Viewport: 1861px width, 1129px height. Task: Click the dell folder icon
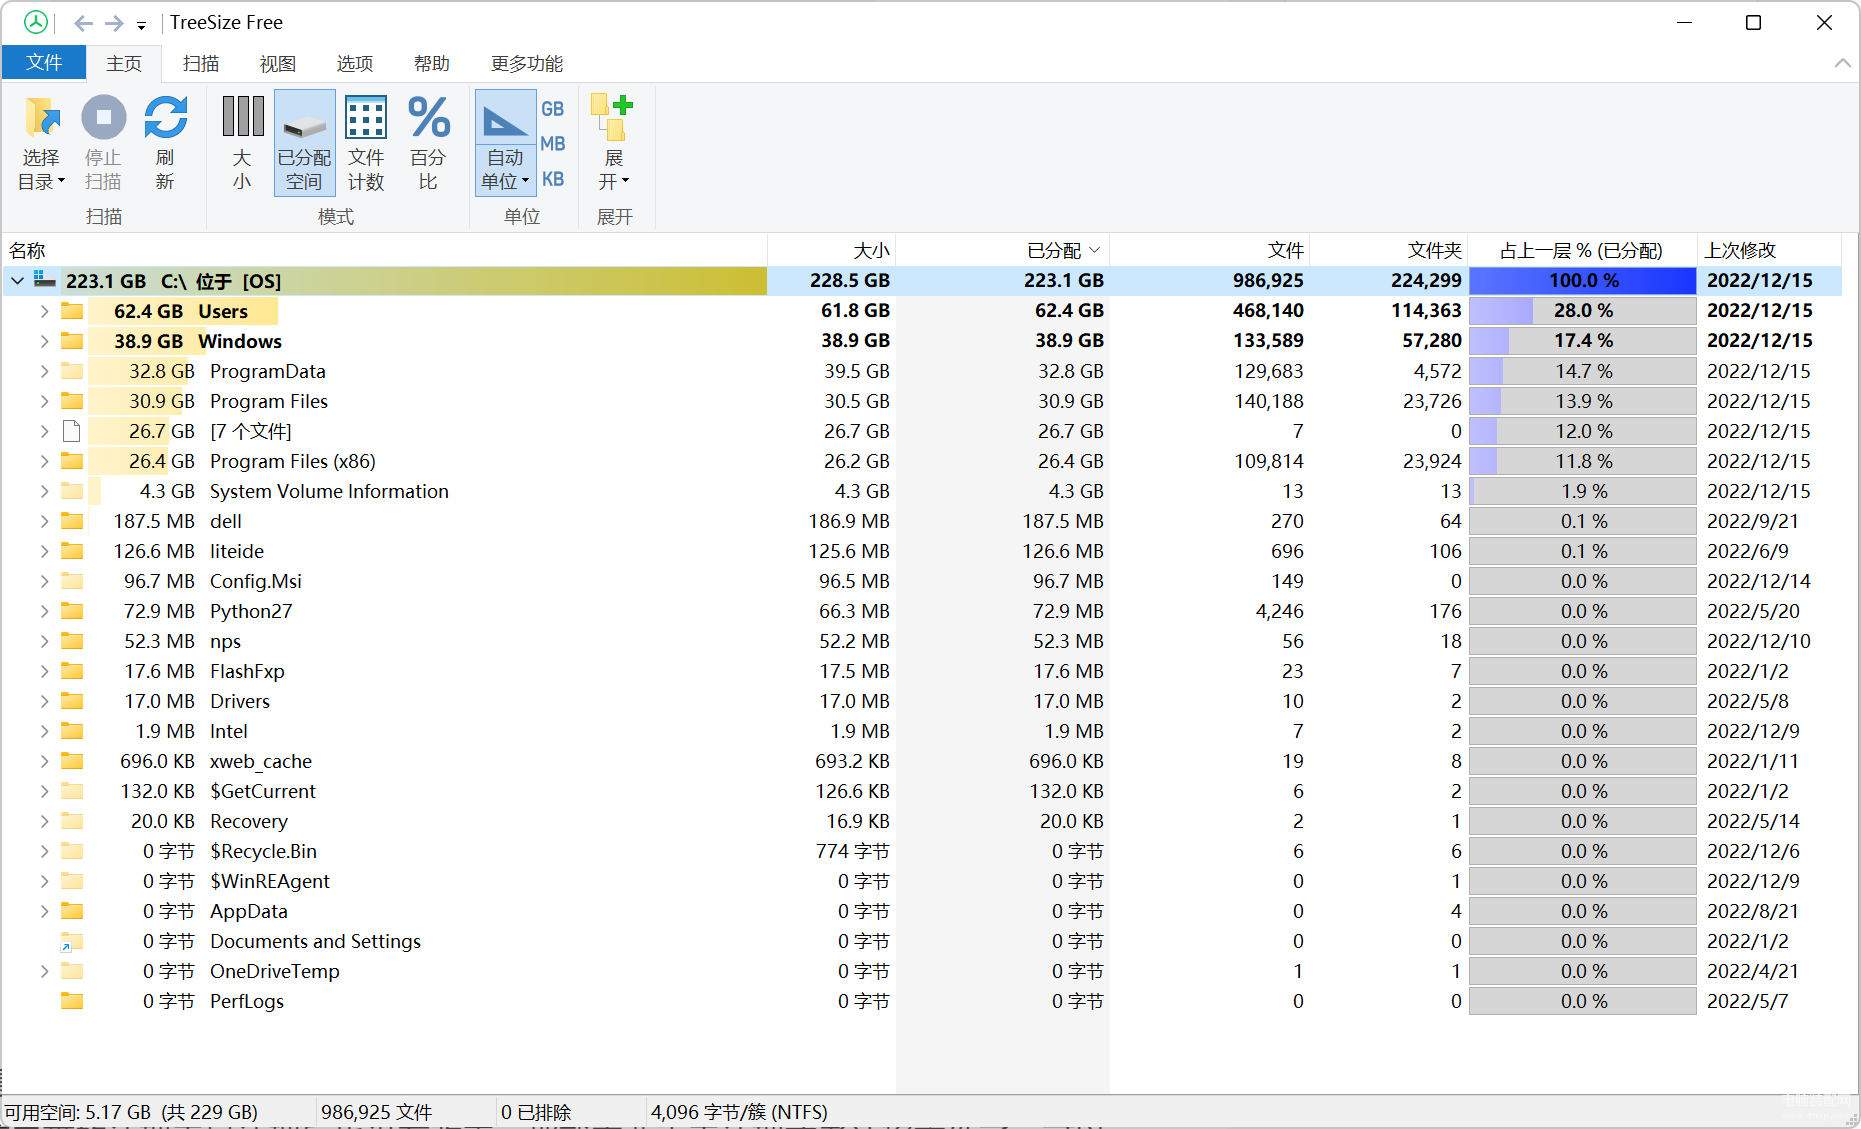[72, 521]
